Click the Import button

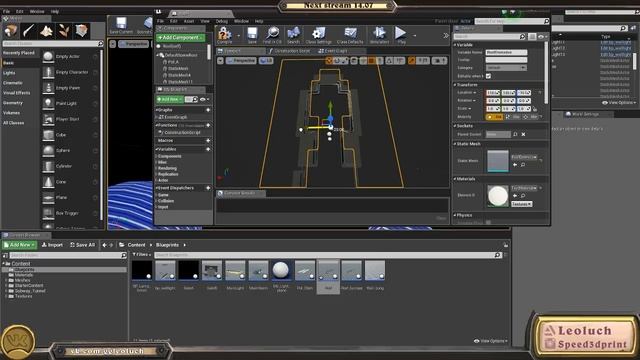52,245
